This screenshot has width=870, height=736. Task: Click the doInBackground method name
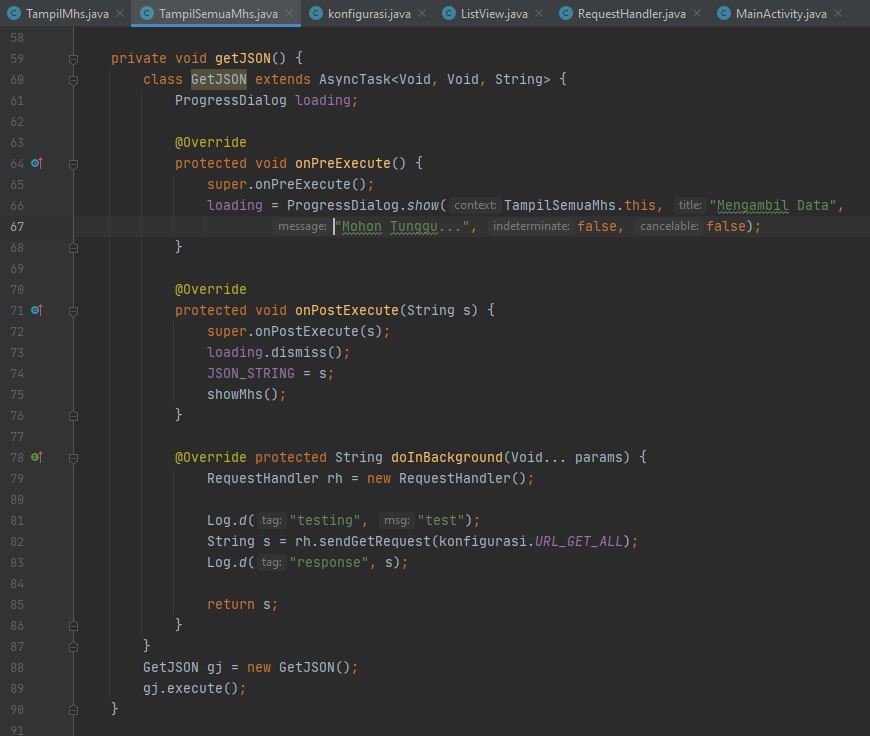(447, 457)
